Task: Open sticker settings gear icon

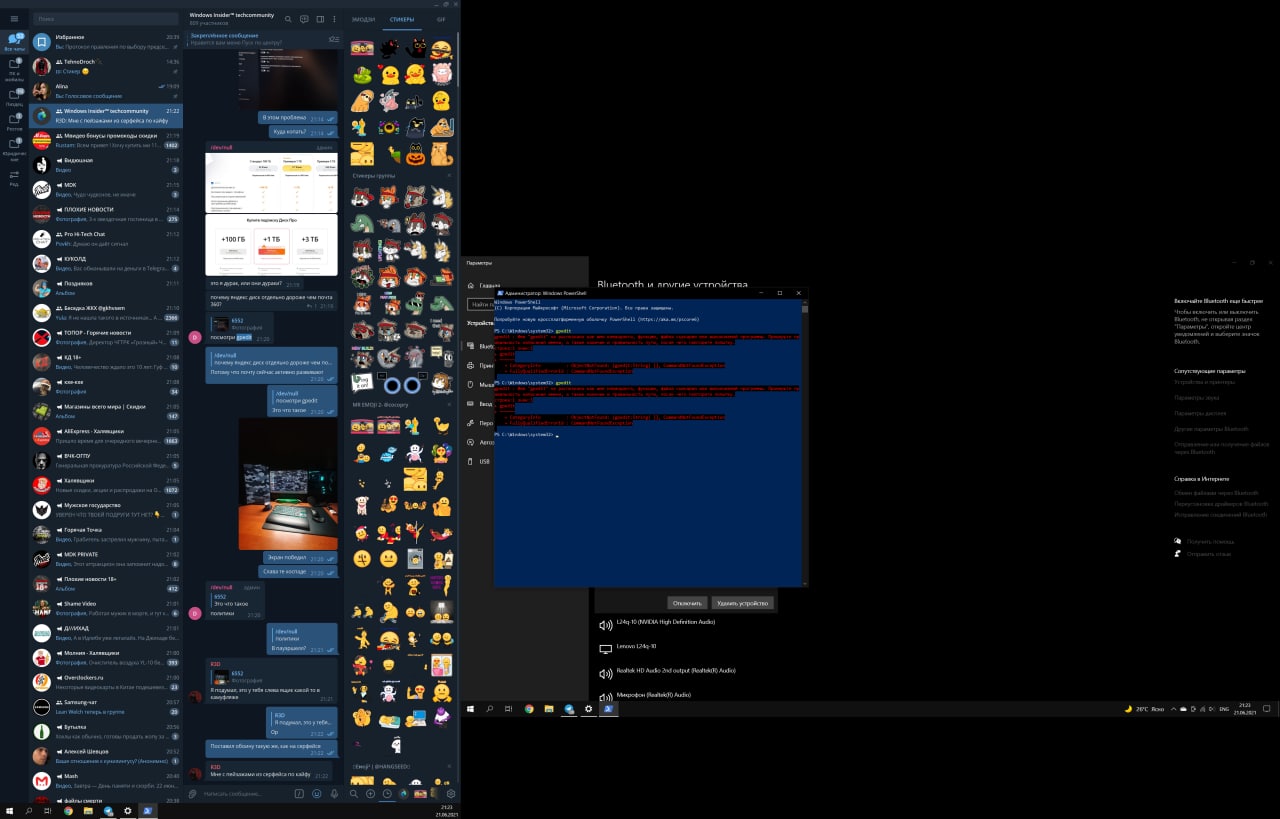Action: [451, 793]
